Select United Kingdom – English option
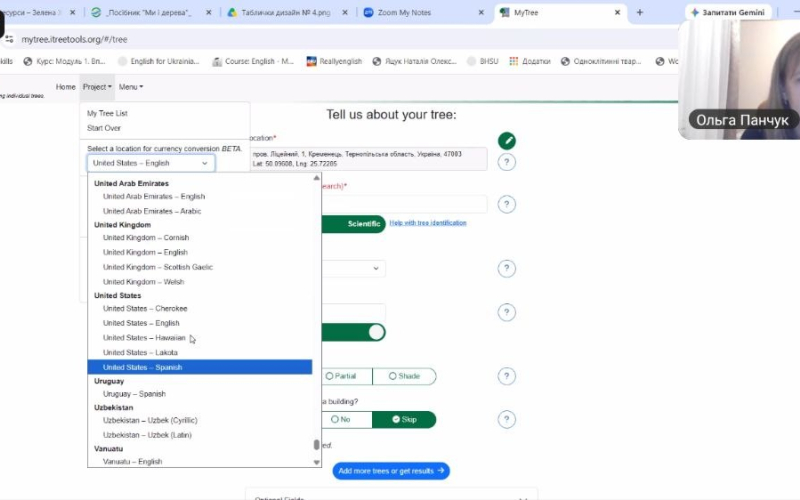Viewport: 800px width, 500px height. point(145,253)
